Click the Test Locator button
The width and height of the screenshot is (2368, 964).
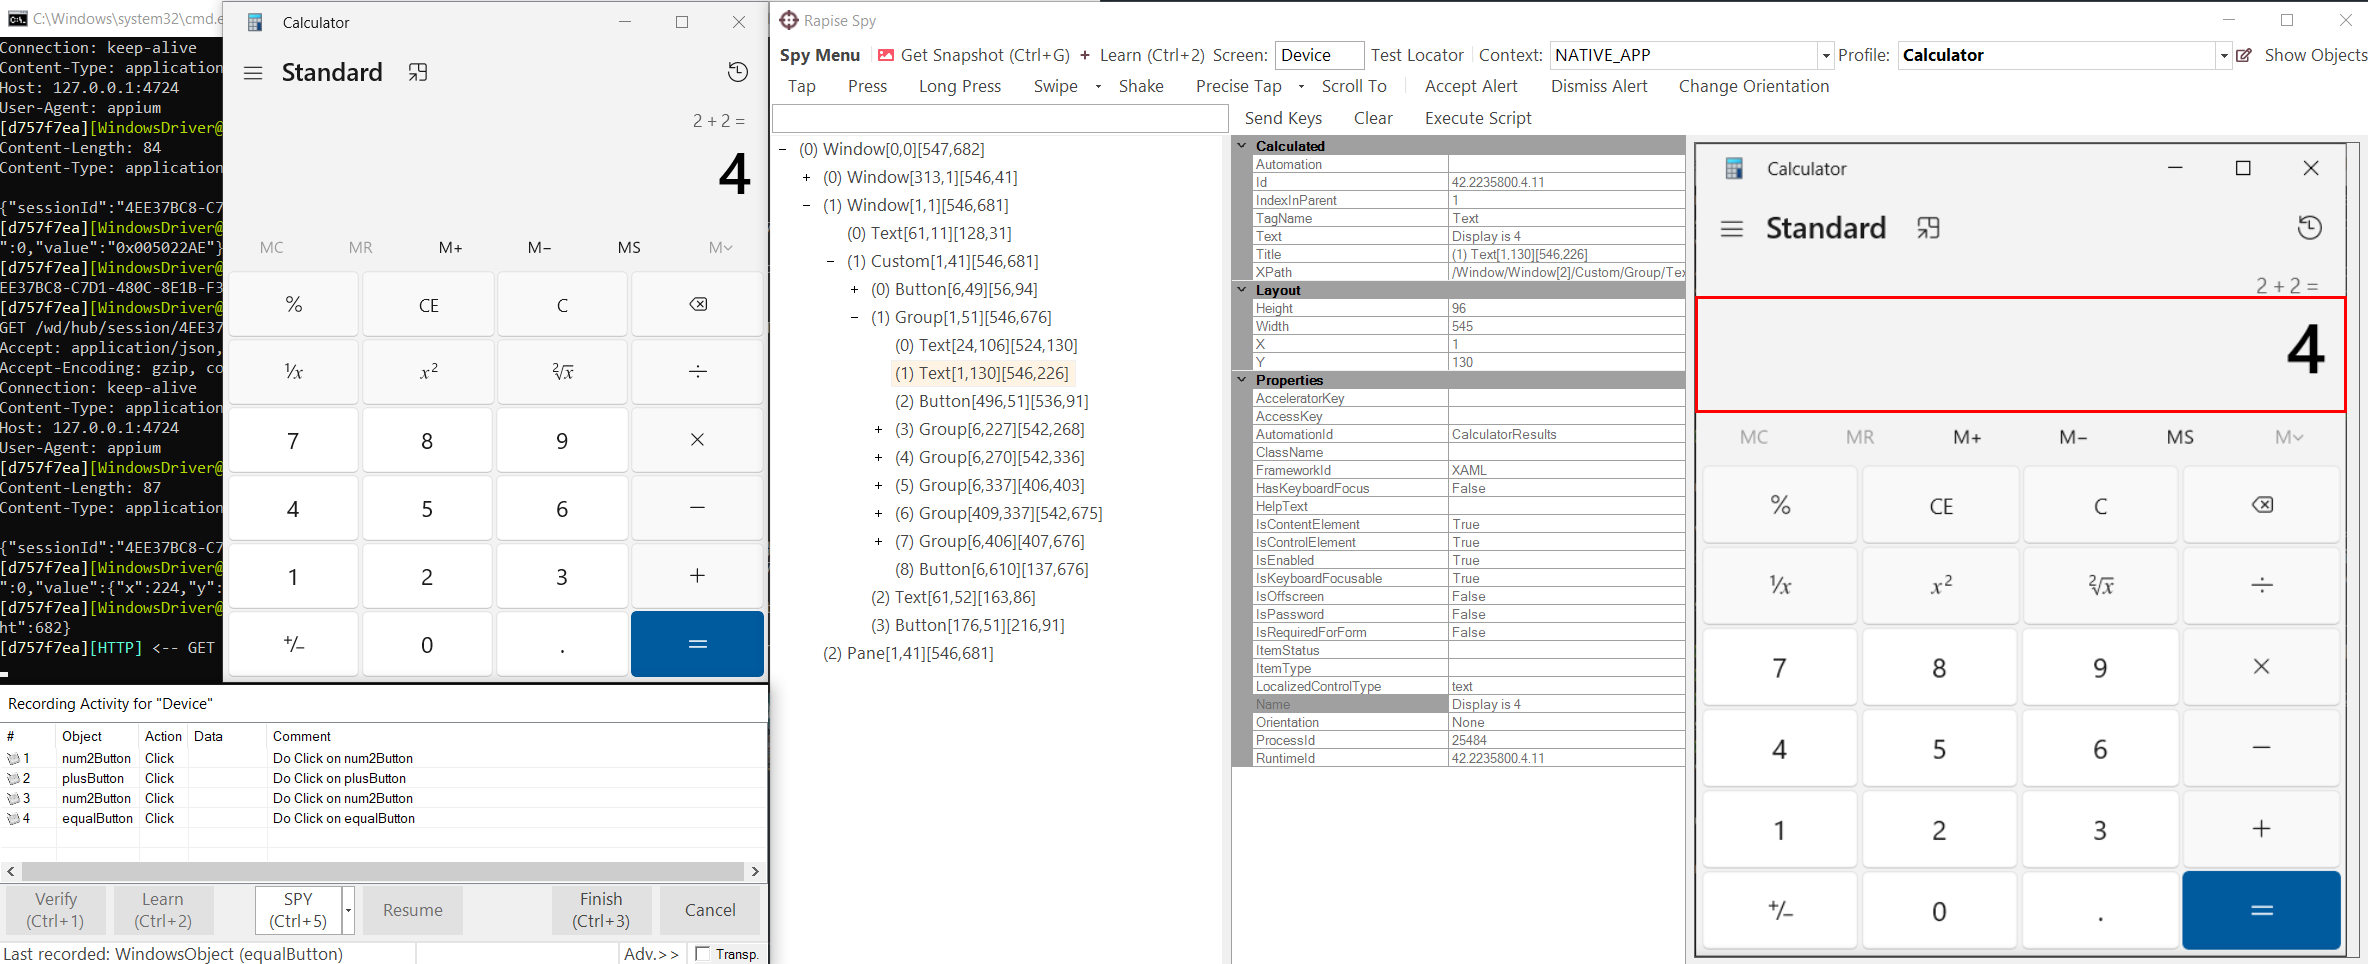click(x=1416, y=55)
